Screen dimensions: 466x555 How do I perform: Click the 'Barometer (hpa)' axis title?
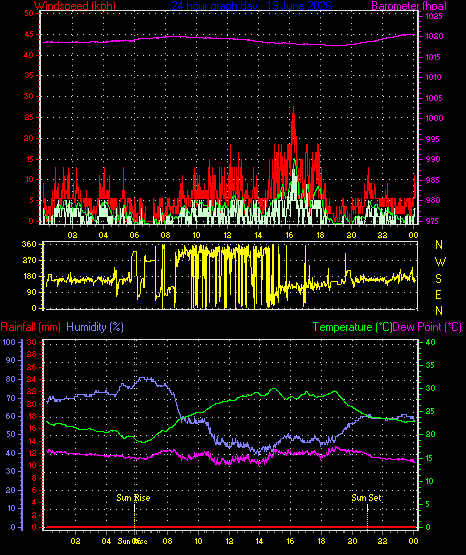point(409,6)
